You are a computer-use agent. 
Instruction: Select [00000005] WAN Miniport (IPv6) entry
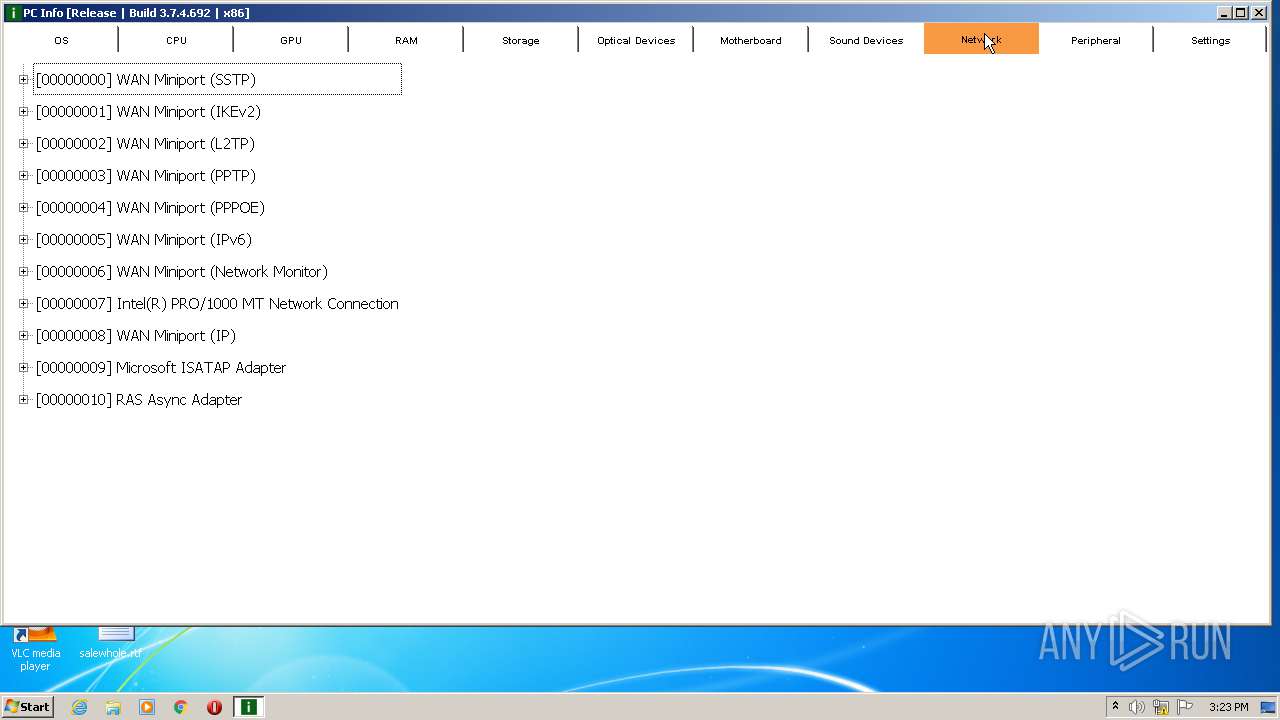(144, 240)
